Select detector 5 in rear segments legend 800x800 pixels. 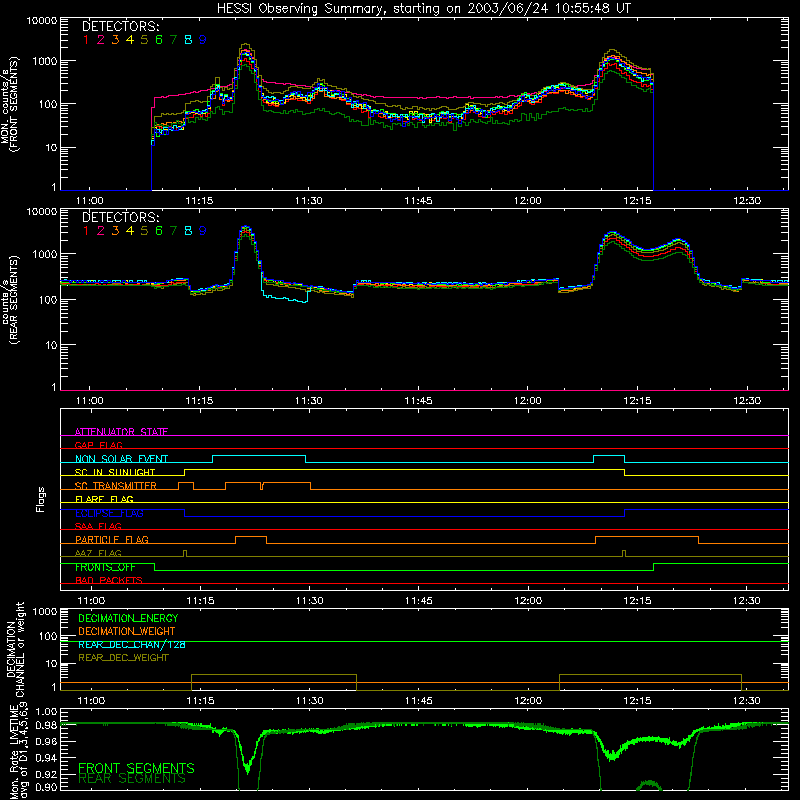[144, 231]
